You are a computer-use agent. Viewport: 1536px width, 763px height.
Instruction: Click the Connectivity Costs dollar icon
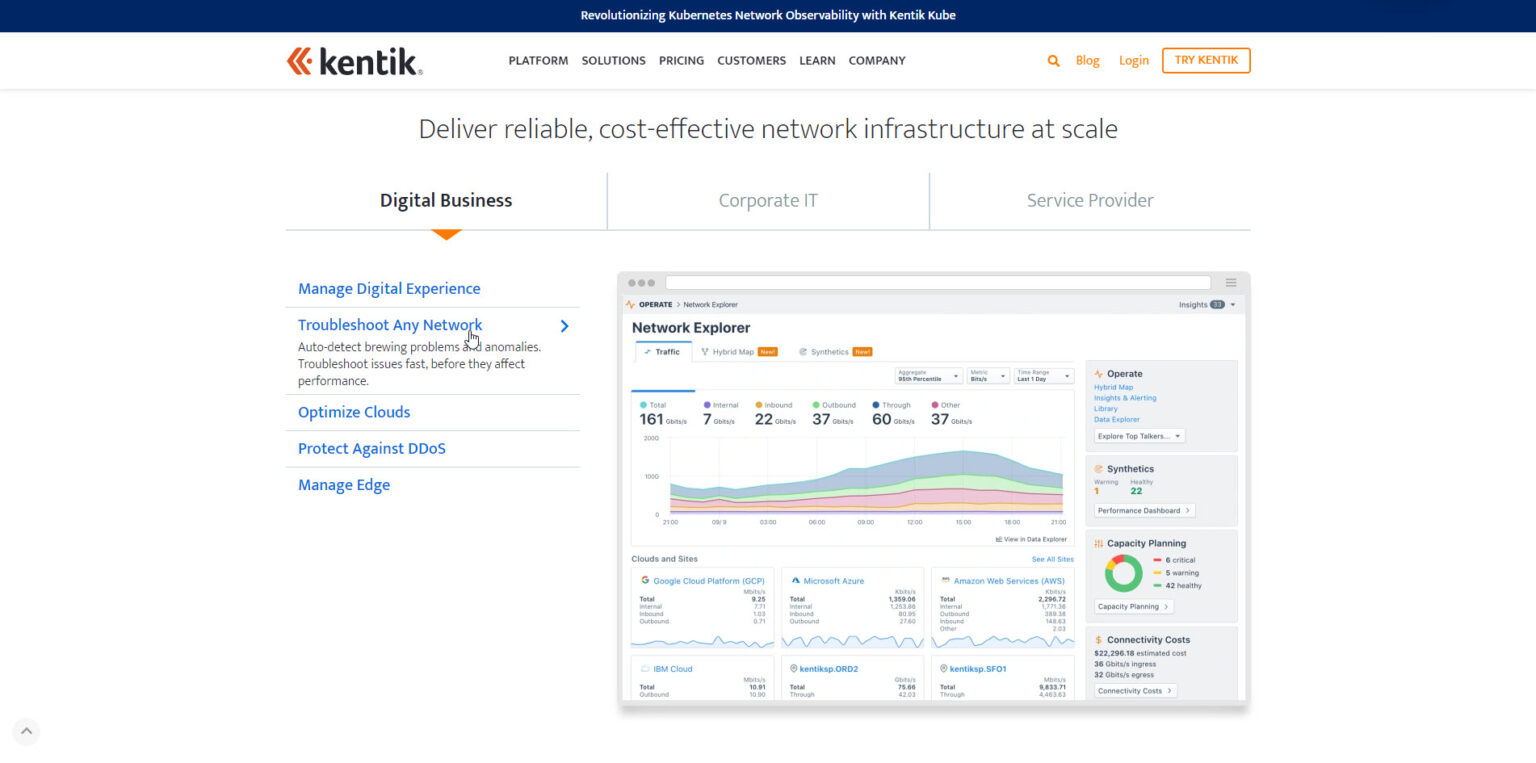tap(1098, 640)
